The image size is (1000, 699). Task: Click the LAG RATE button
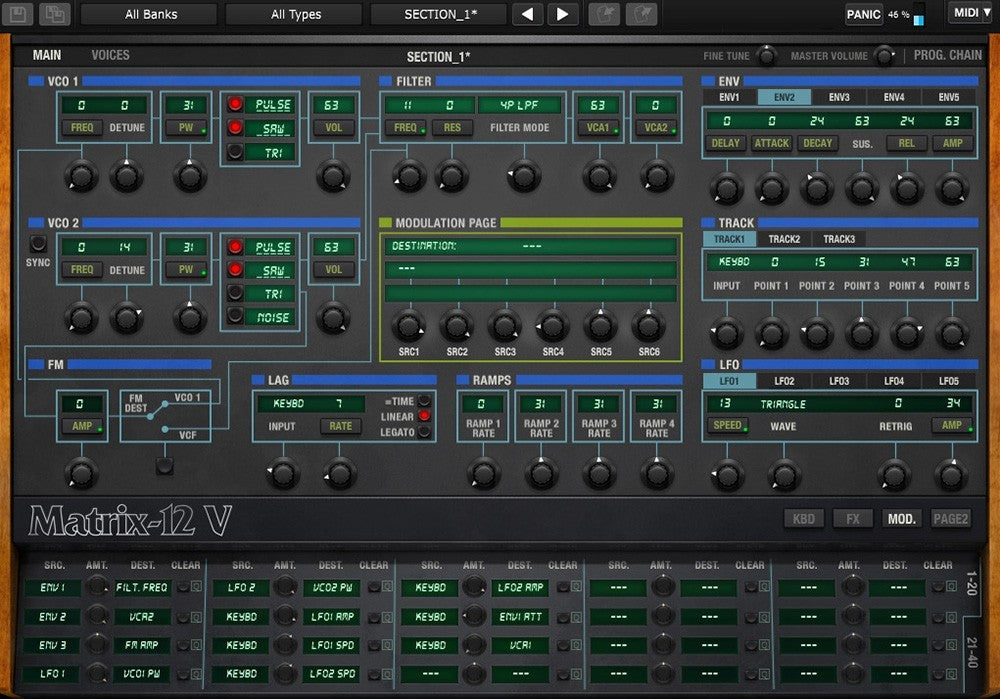pyautogui.click(x=341, y=425)
